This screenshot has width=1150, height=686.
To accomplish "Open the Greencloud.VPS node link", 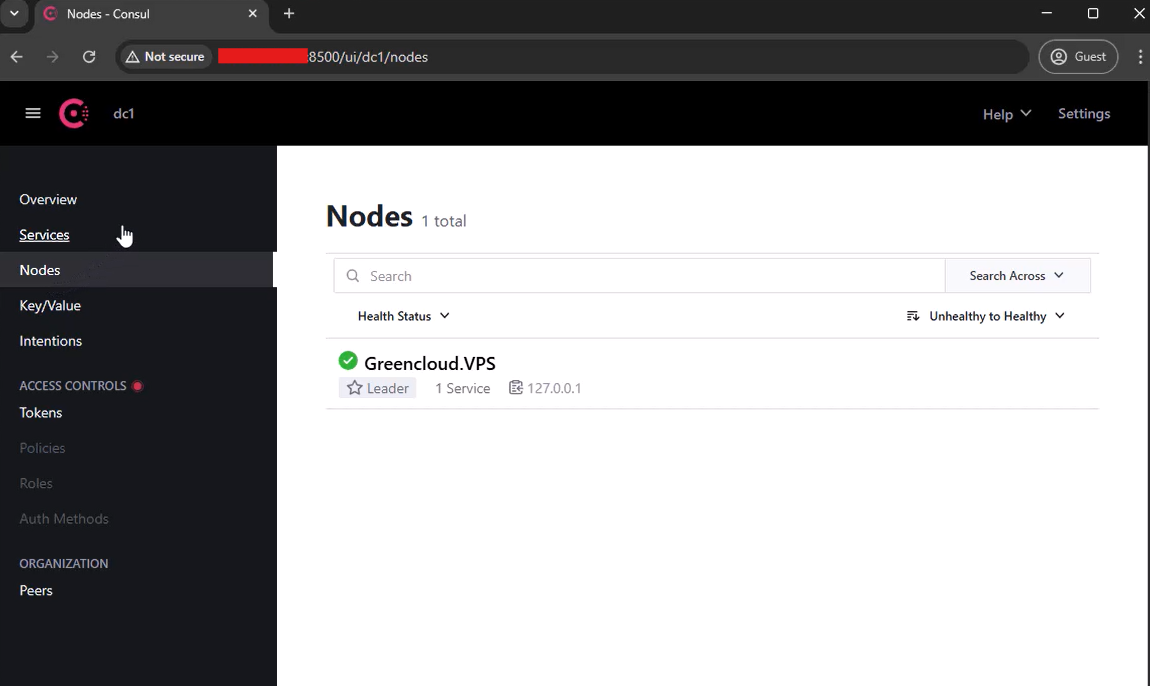I will point(430,363).
